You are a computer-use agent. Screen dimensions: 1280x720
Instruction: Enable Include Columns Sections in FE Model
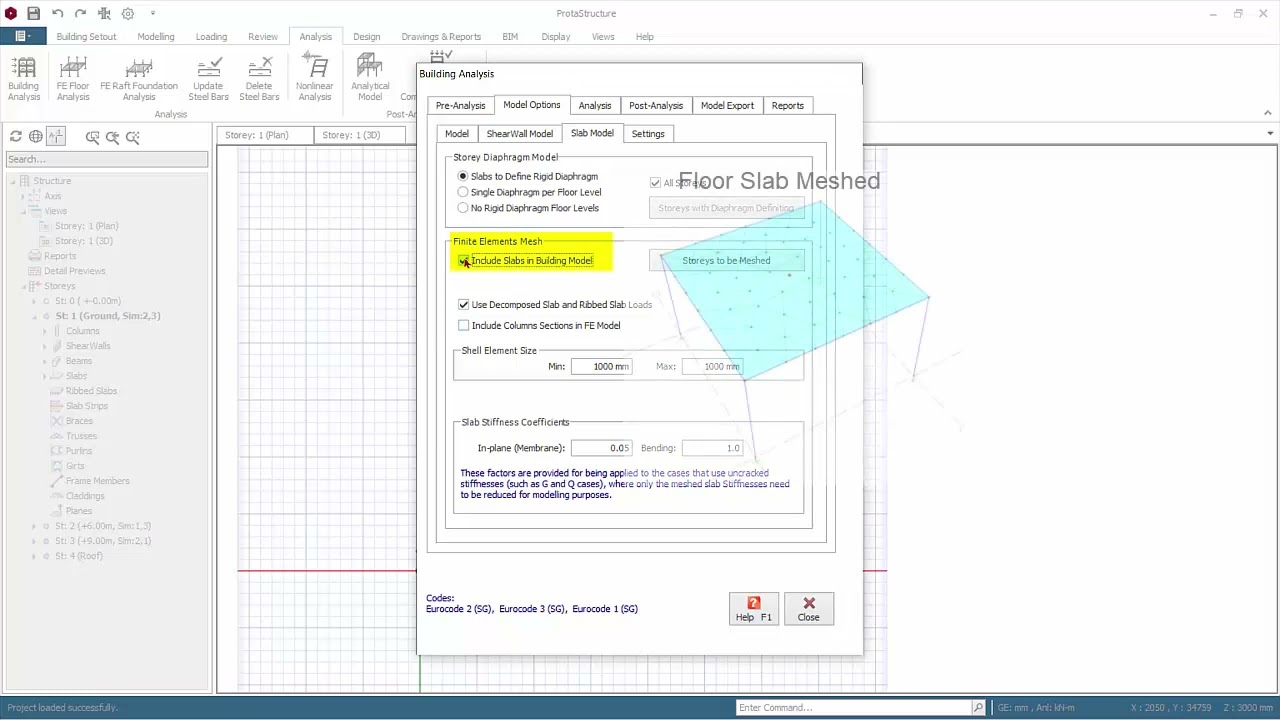point(463,325)
